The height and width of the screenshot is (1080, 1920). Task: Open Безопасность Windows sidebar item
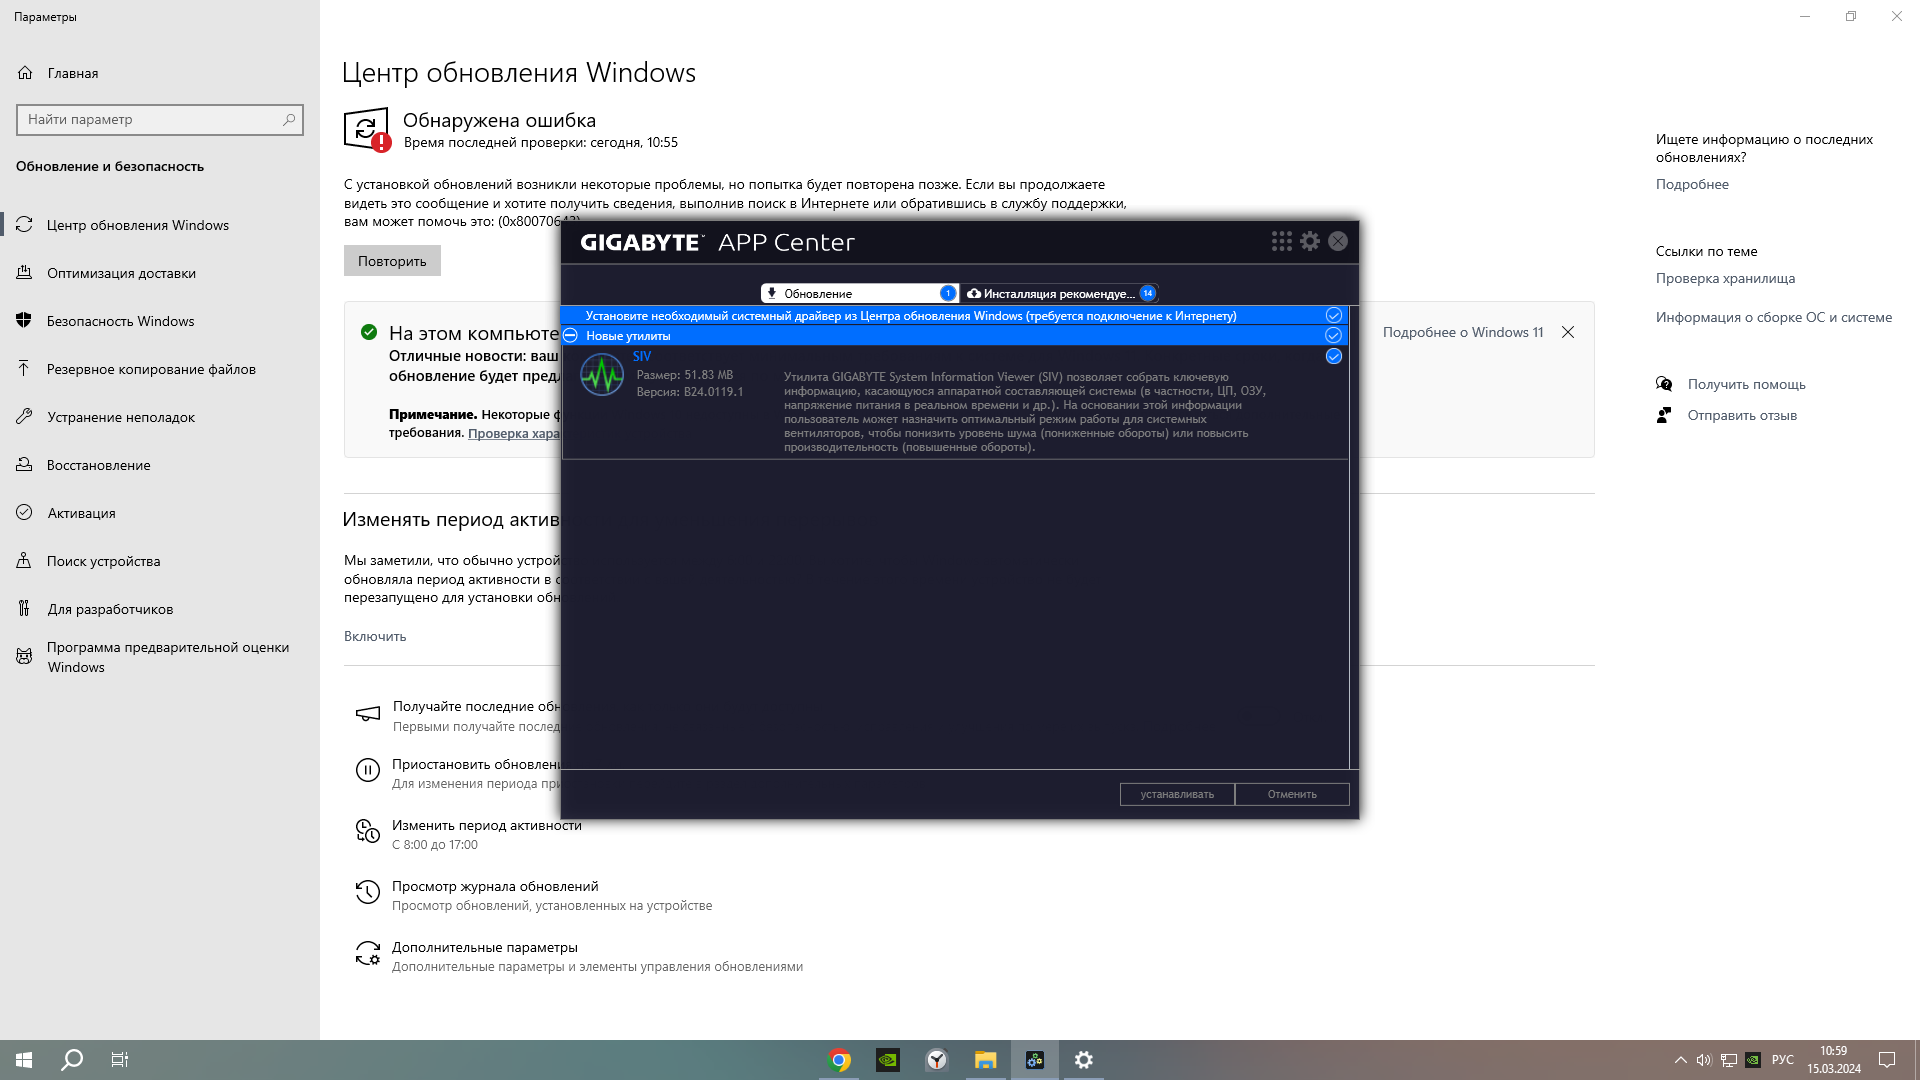click(x=160, y=321)
